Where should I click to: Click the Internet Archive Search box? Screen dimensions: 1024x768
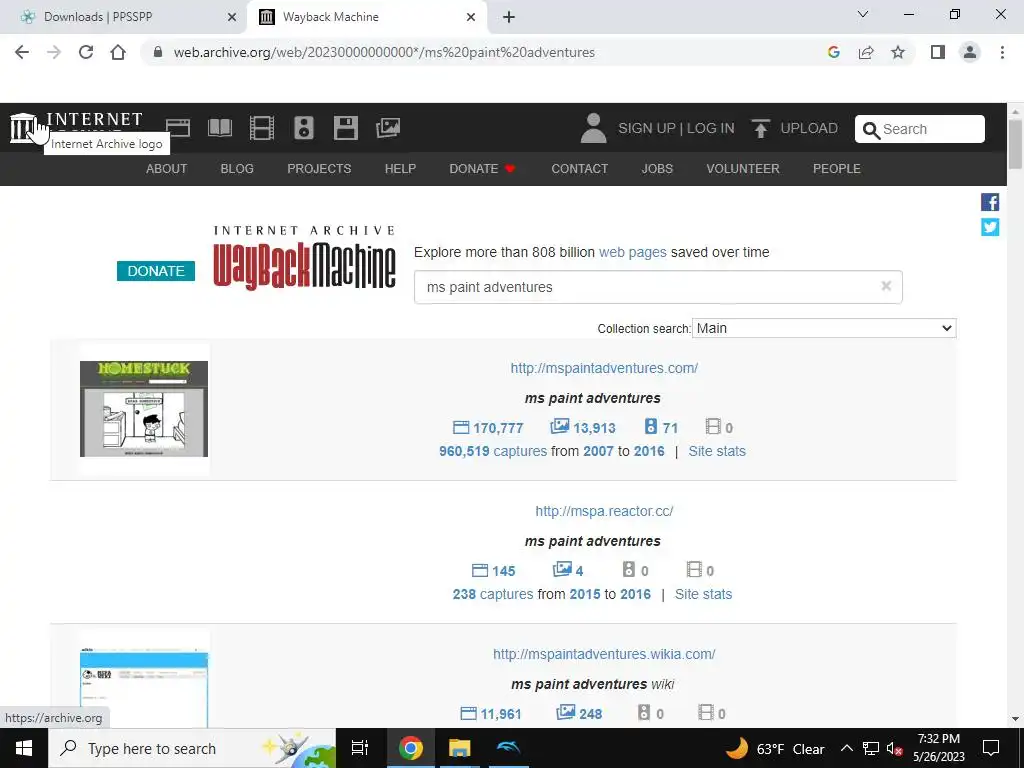point(920,129)
